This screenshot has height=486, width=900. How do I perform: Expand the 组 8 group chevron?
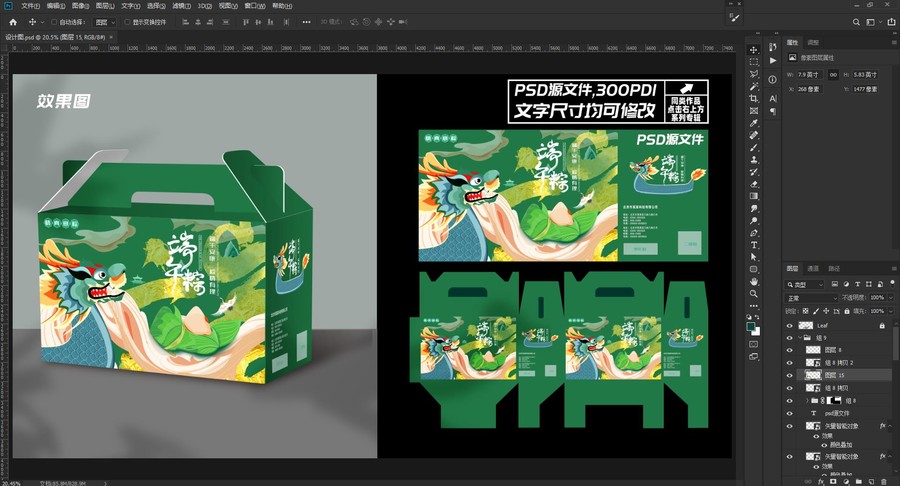[808, 401]
